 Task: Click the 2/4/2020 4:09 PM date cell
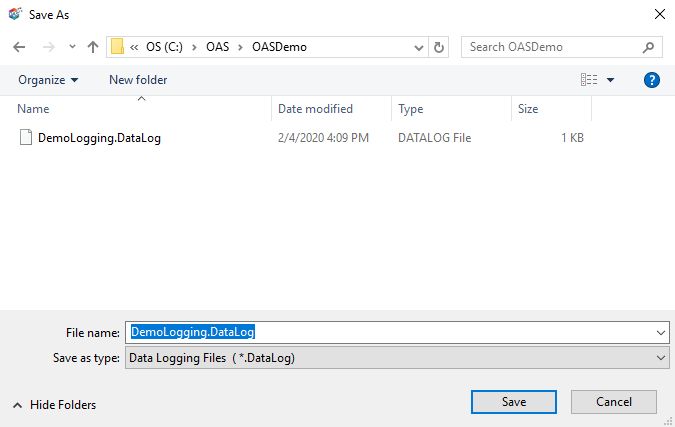pyautogui.click(x=323, y=138)
